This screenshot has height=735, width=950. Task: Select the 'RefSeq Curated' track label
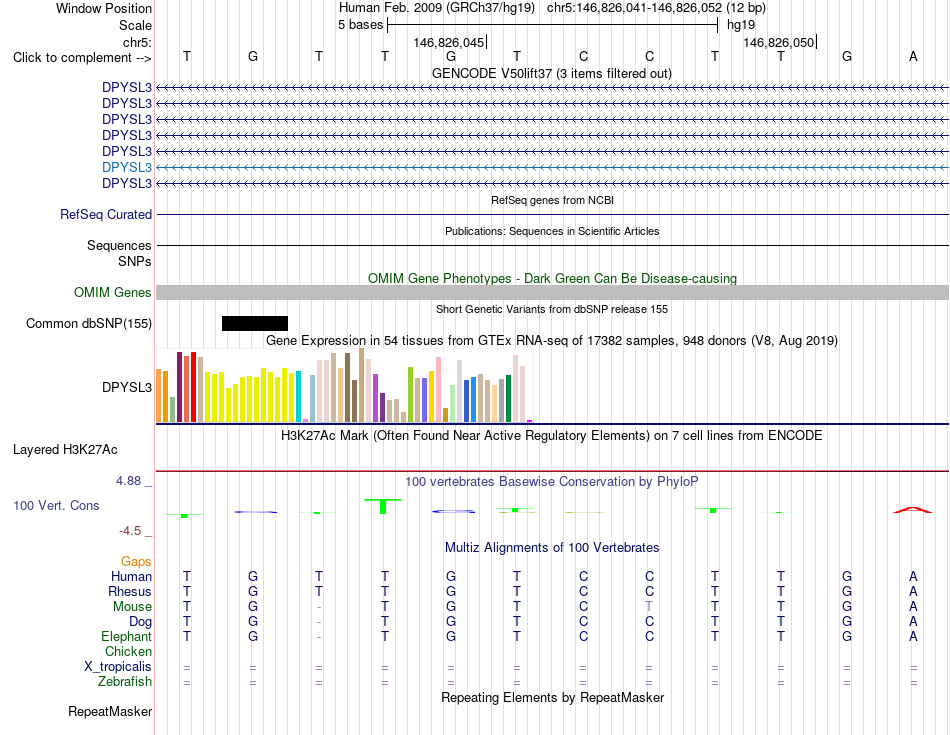pos(106,215)
